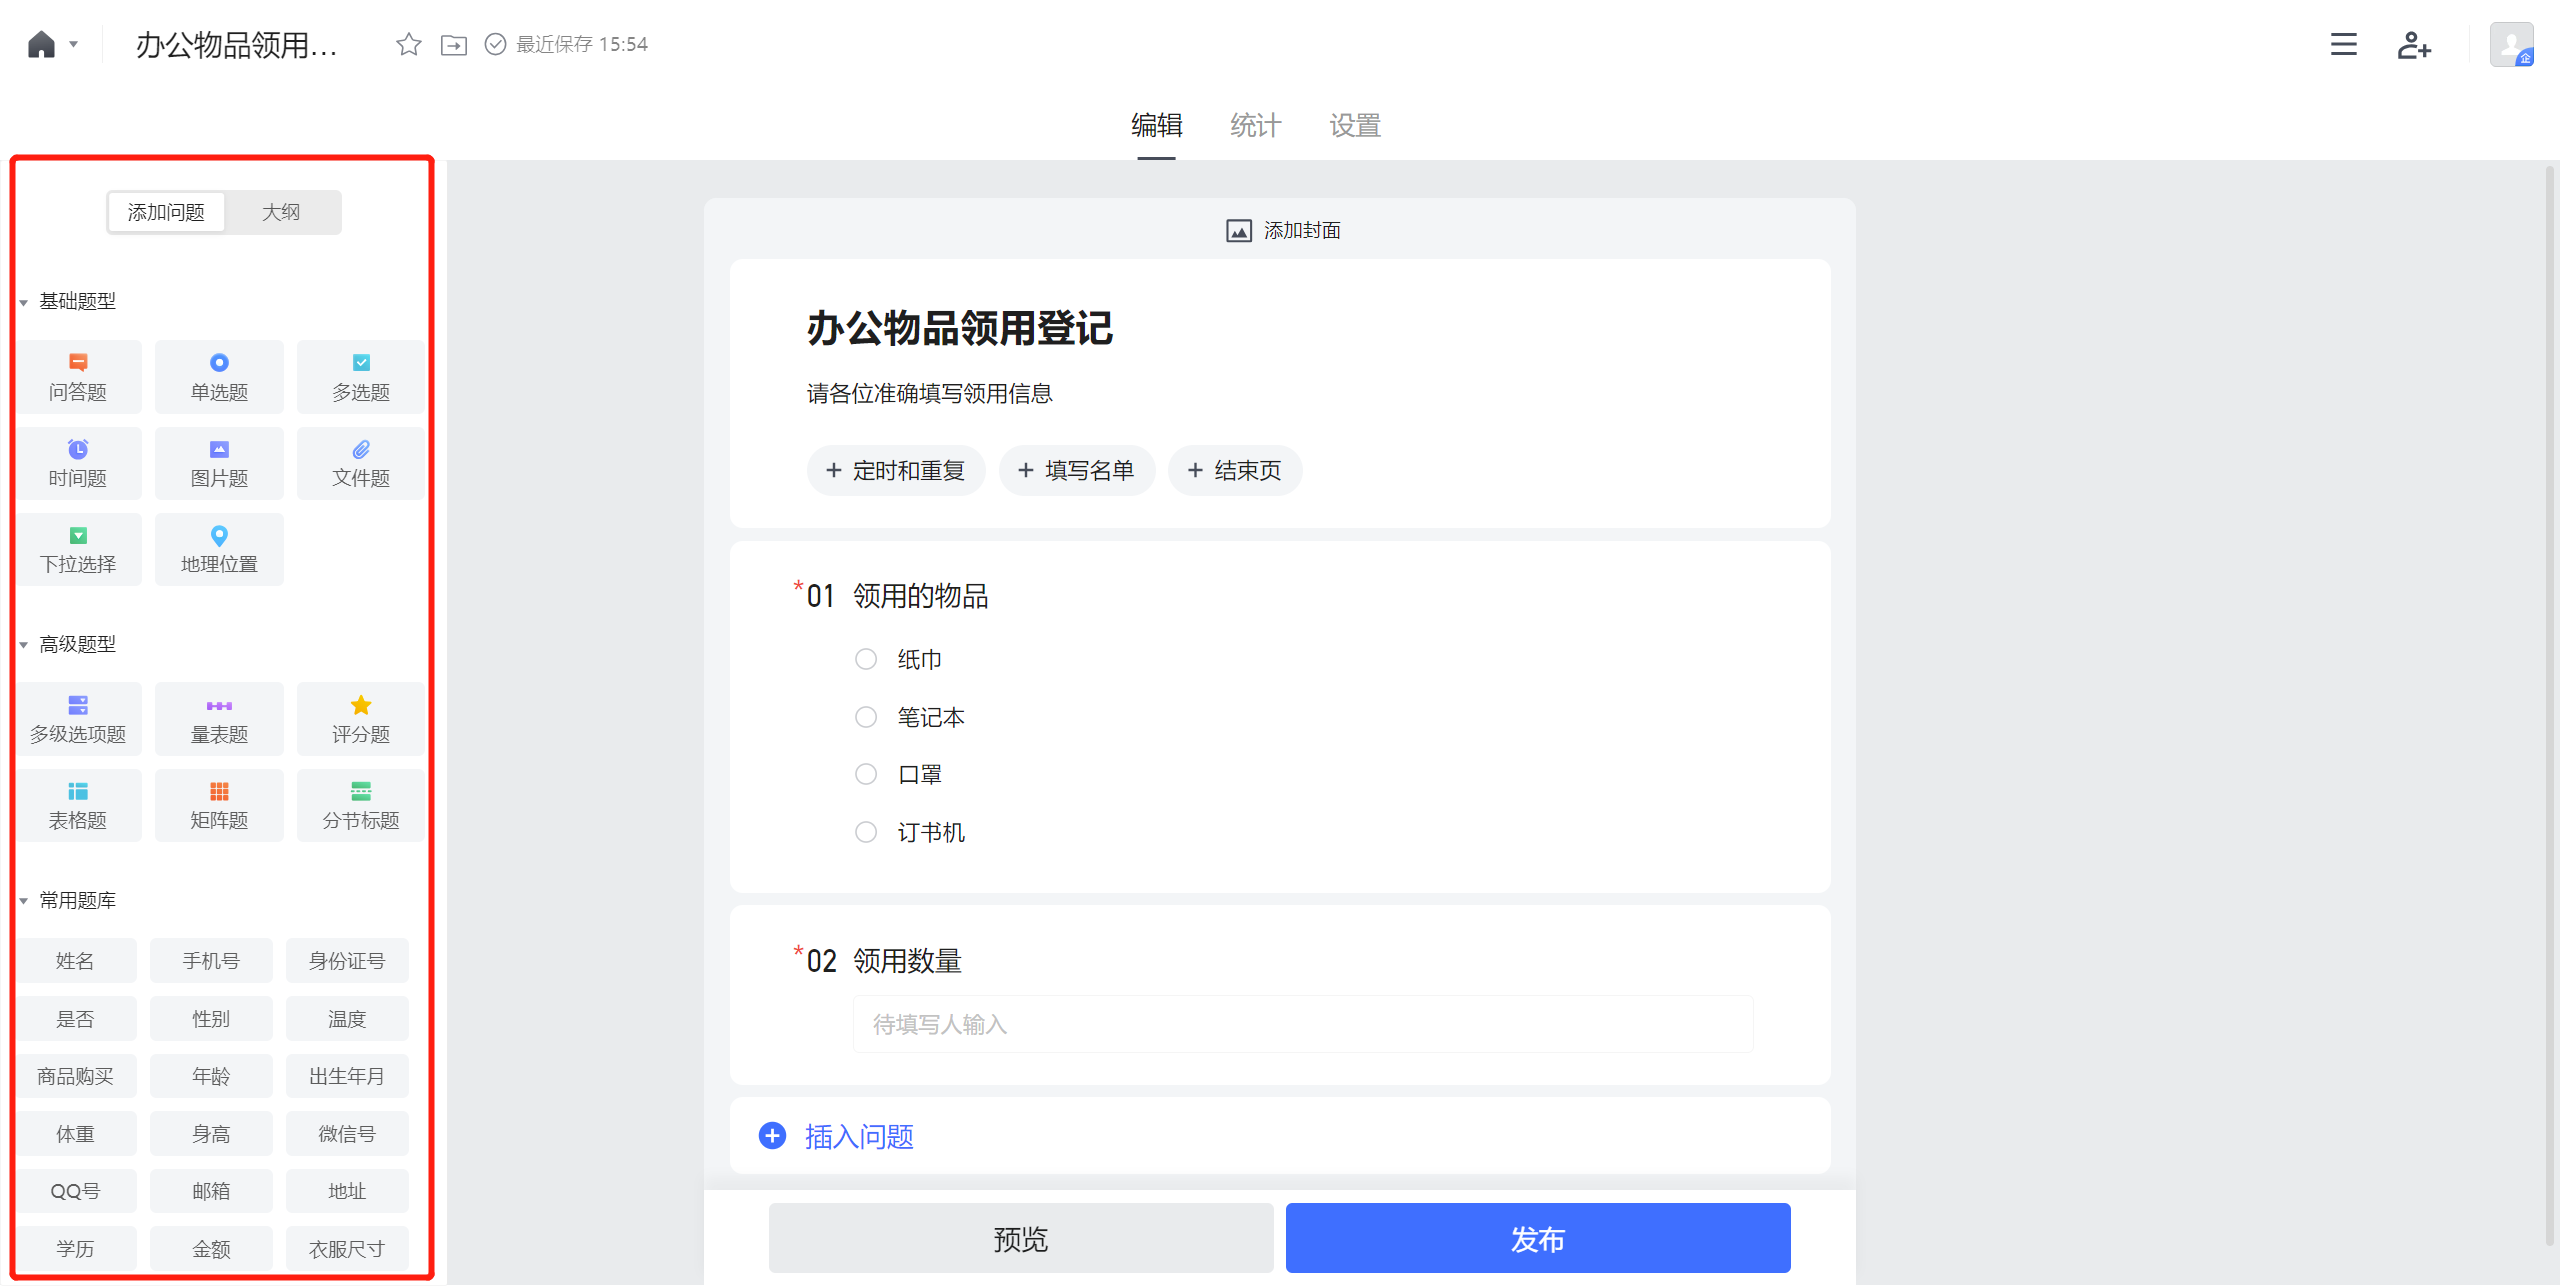Add a 地理位置 question type
This screenshot has width=2560, height=1286.
[219, 549]
